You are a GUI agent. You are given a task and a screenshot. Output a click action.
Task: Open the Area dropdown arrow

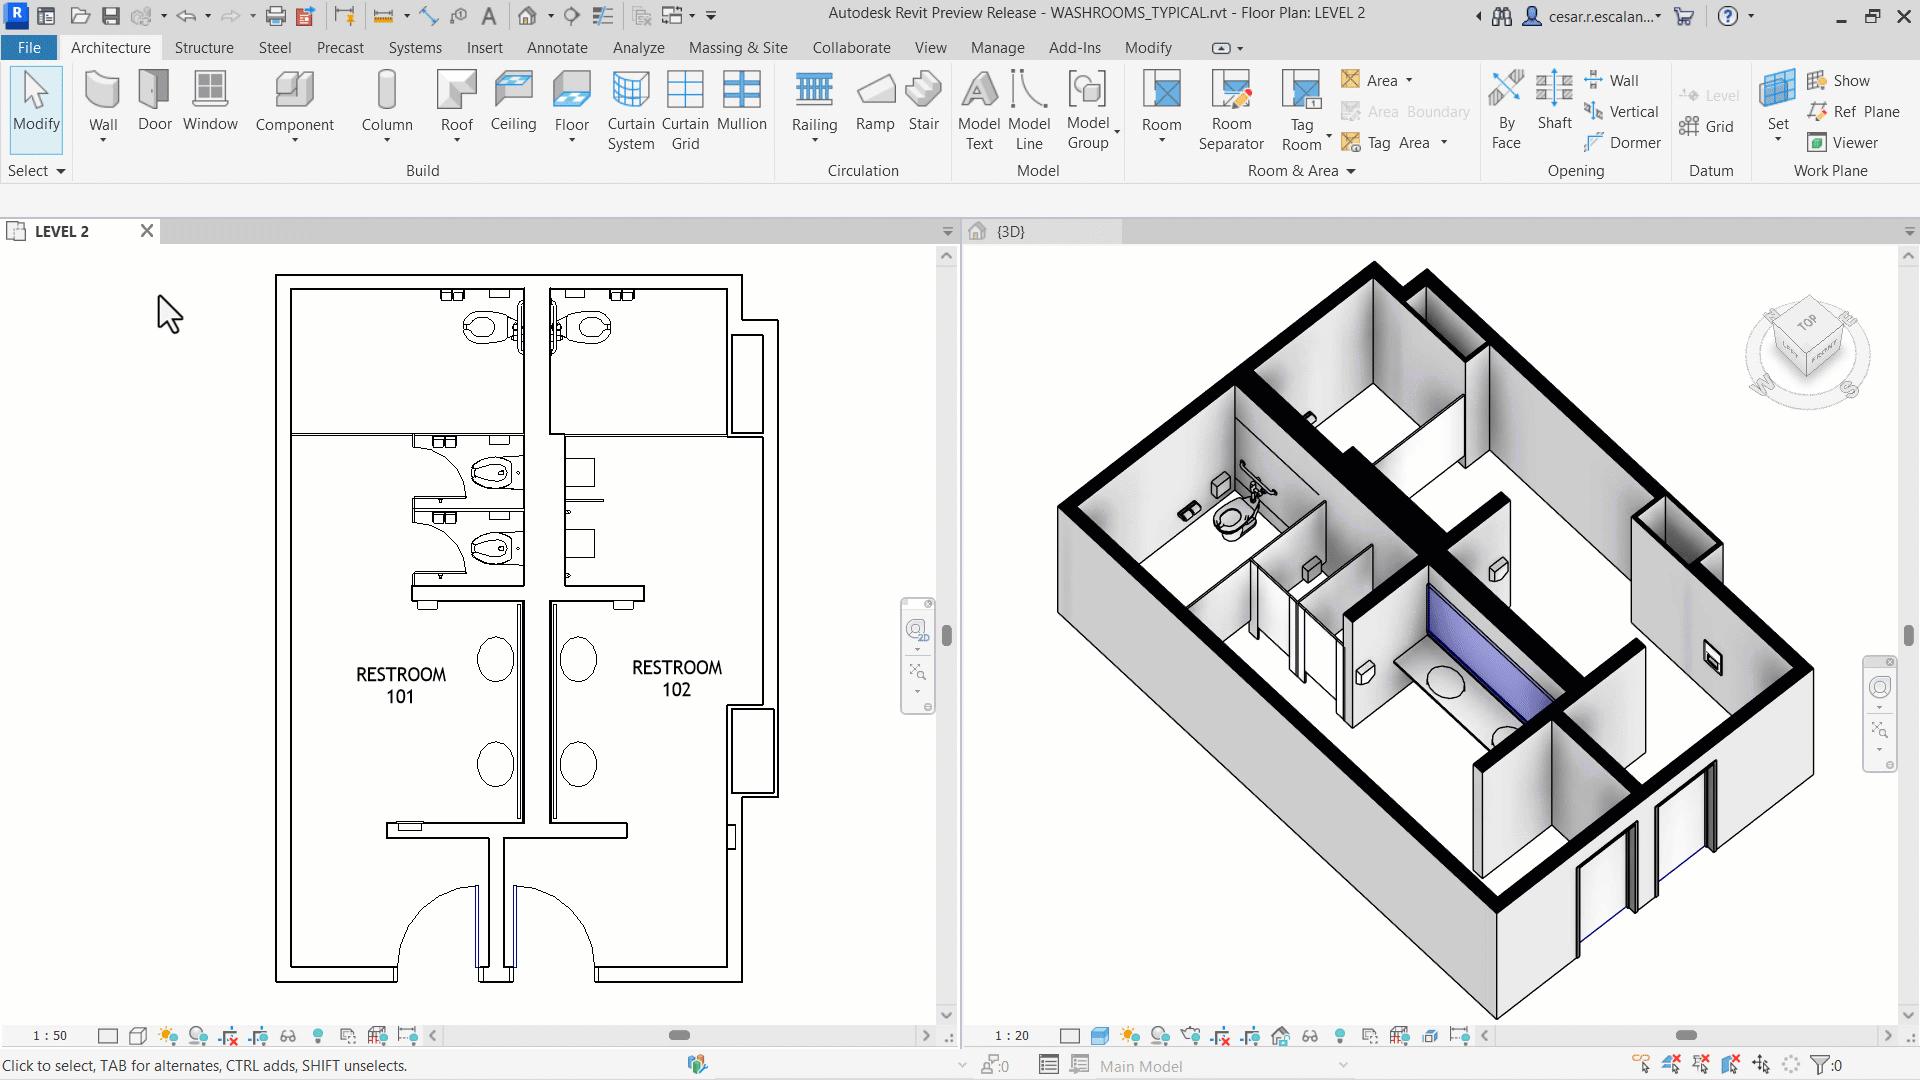[1409, 81]
